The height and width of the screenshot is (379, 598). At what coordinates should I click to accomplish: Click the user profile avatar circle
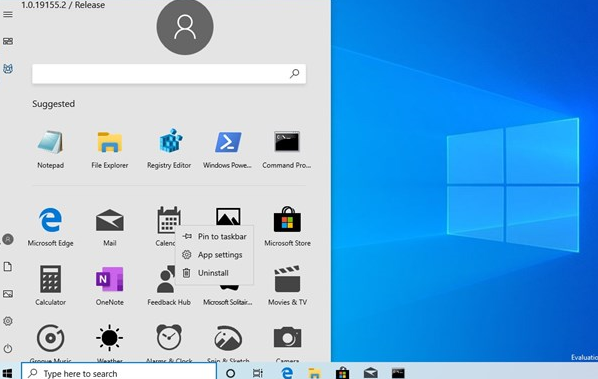point(185,27)
